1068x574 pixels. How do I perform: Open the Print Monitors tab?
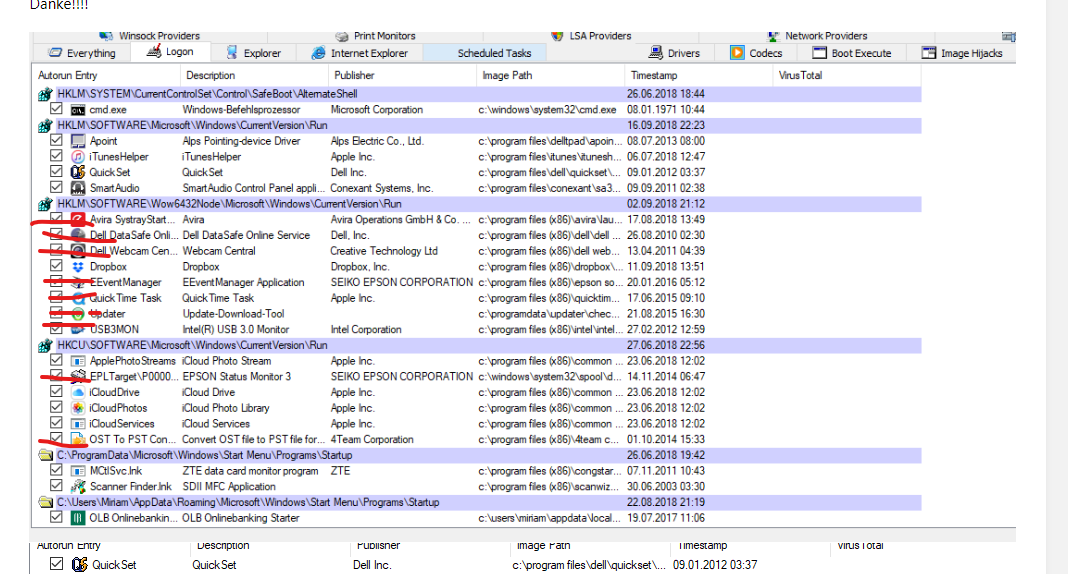point(375,36)
